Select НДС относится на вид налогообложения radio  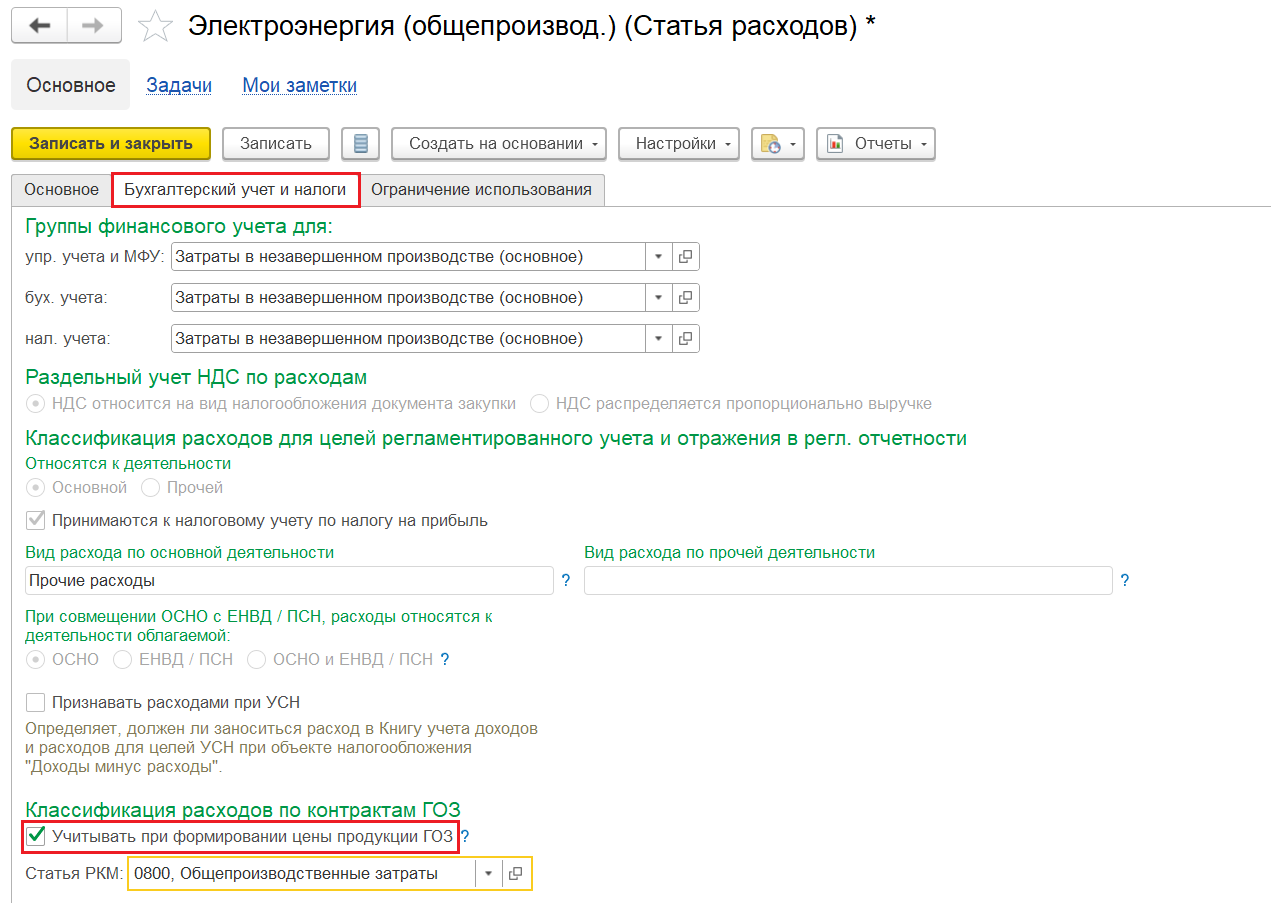point(35,404)
